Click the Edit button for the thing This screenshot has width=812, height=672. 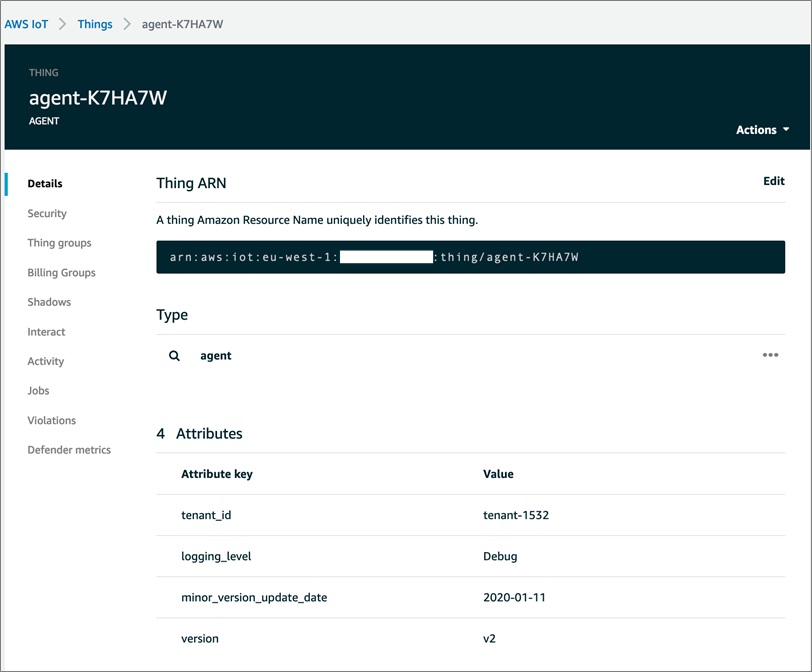(774, 181)
